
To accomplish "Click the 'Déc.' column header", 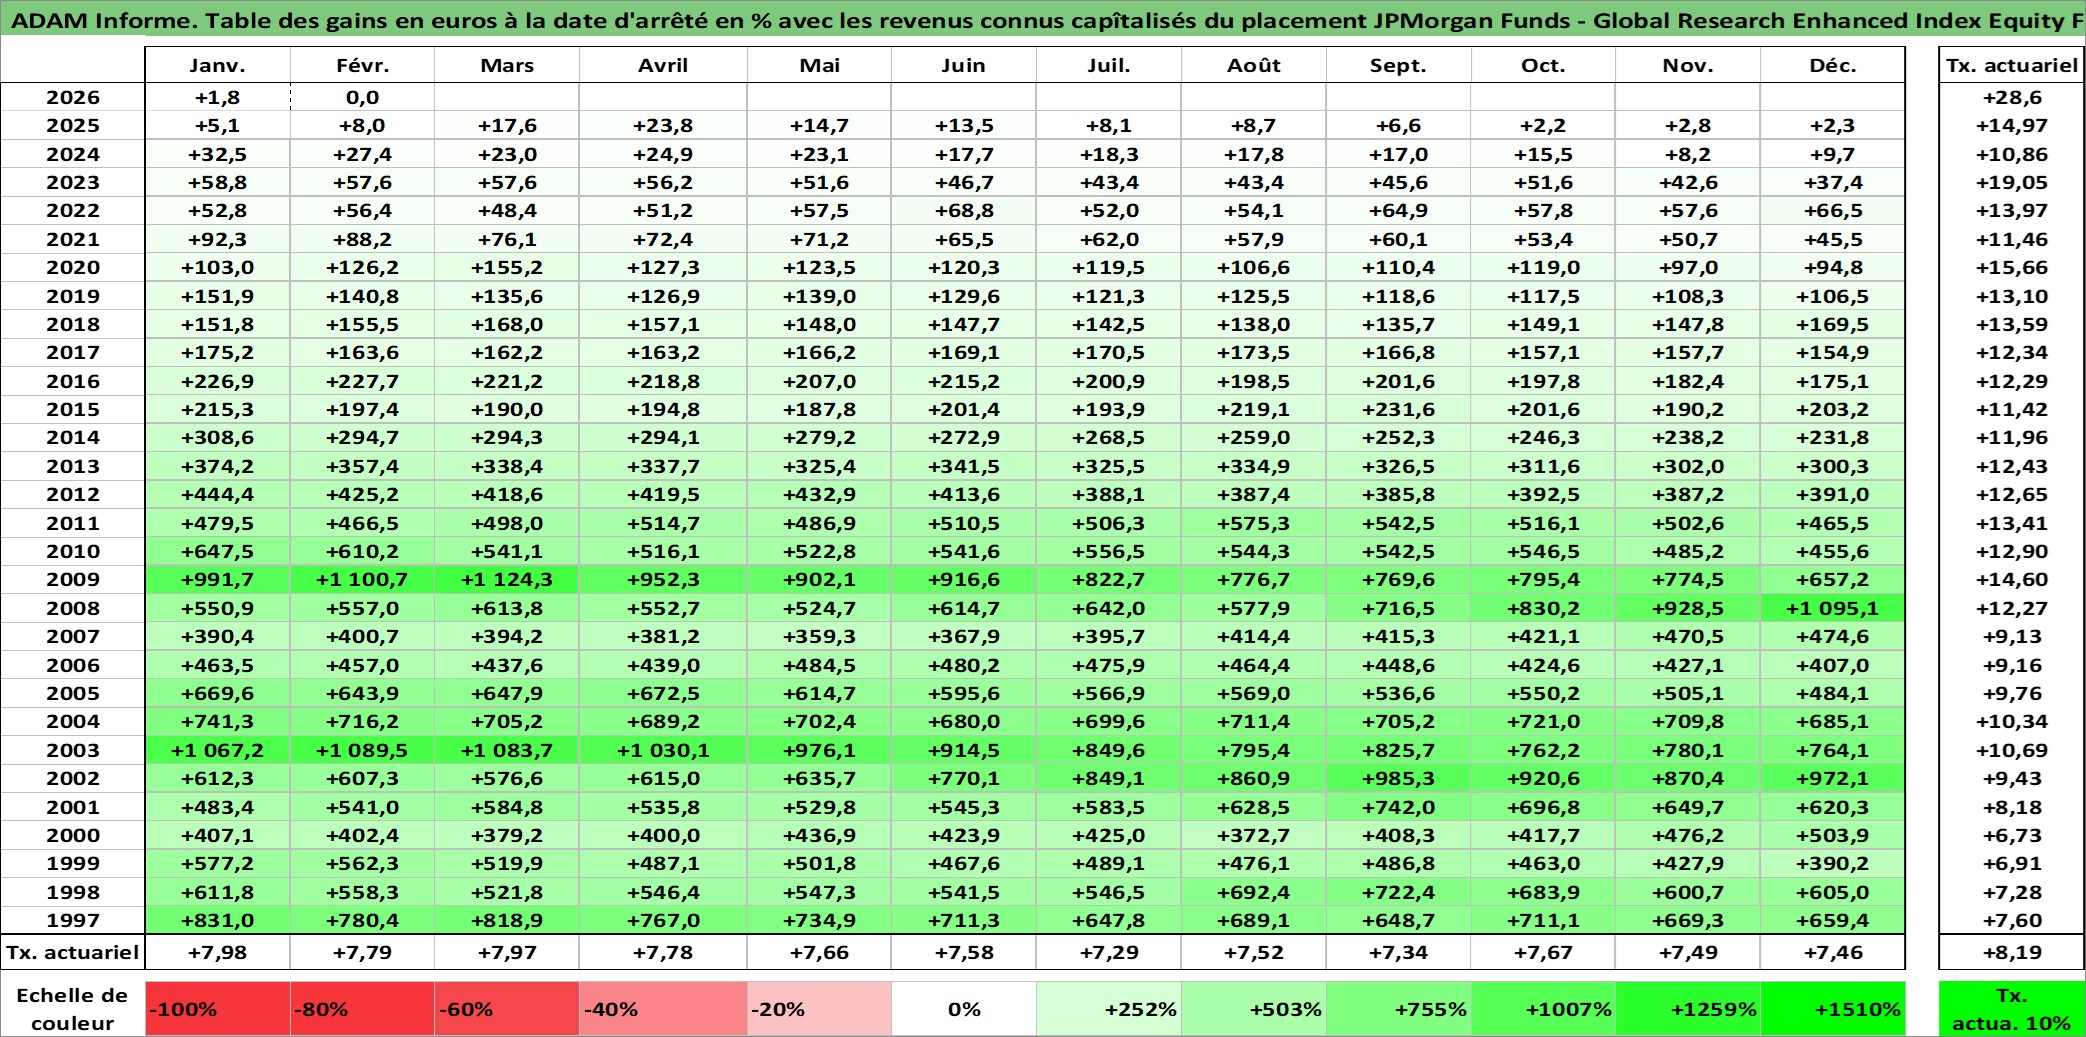I will tap(1833, 65).
